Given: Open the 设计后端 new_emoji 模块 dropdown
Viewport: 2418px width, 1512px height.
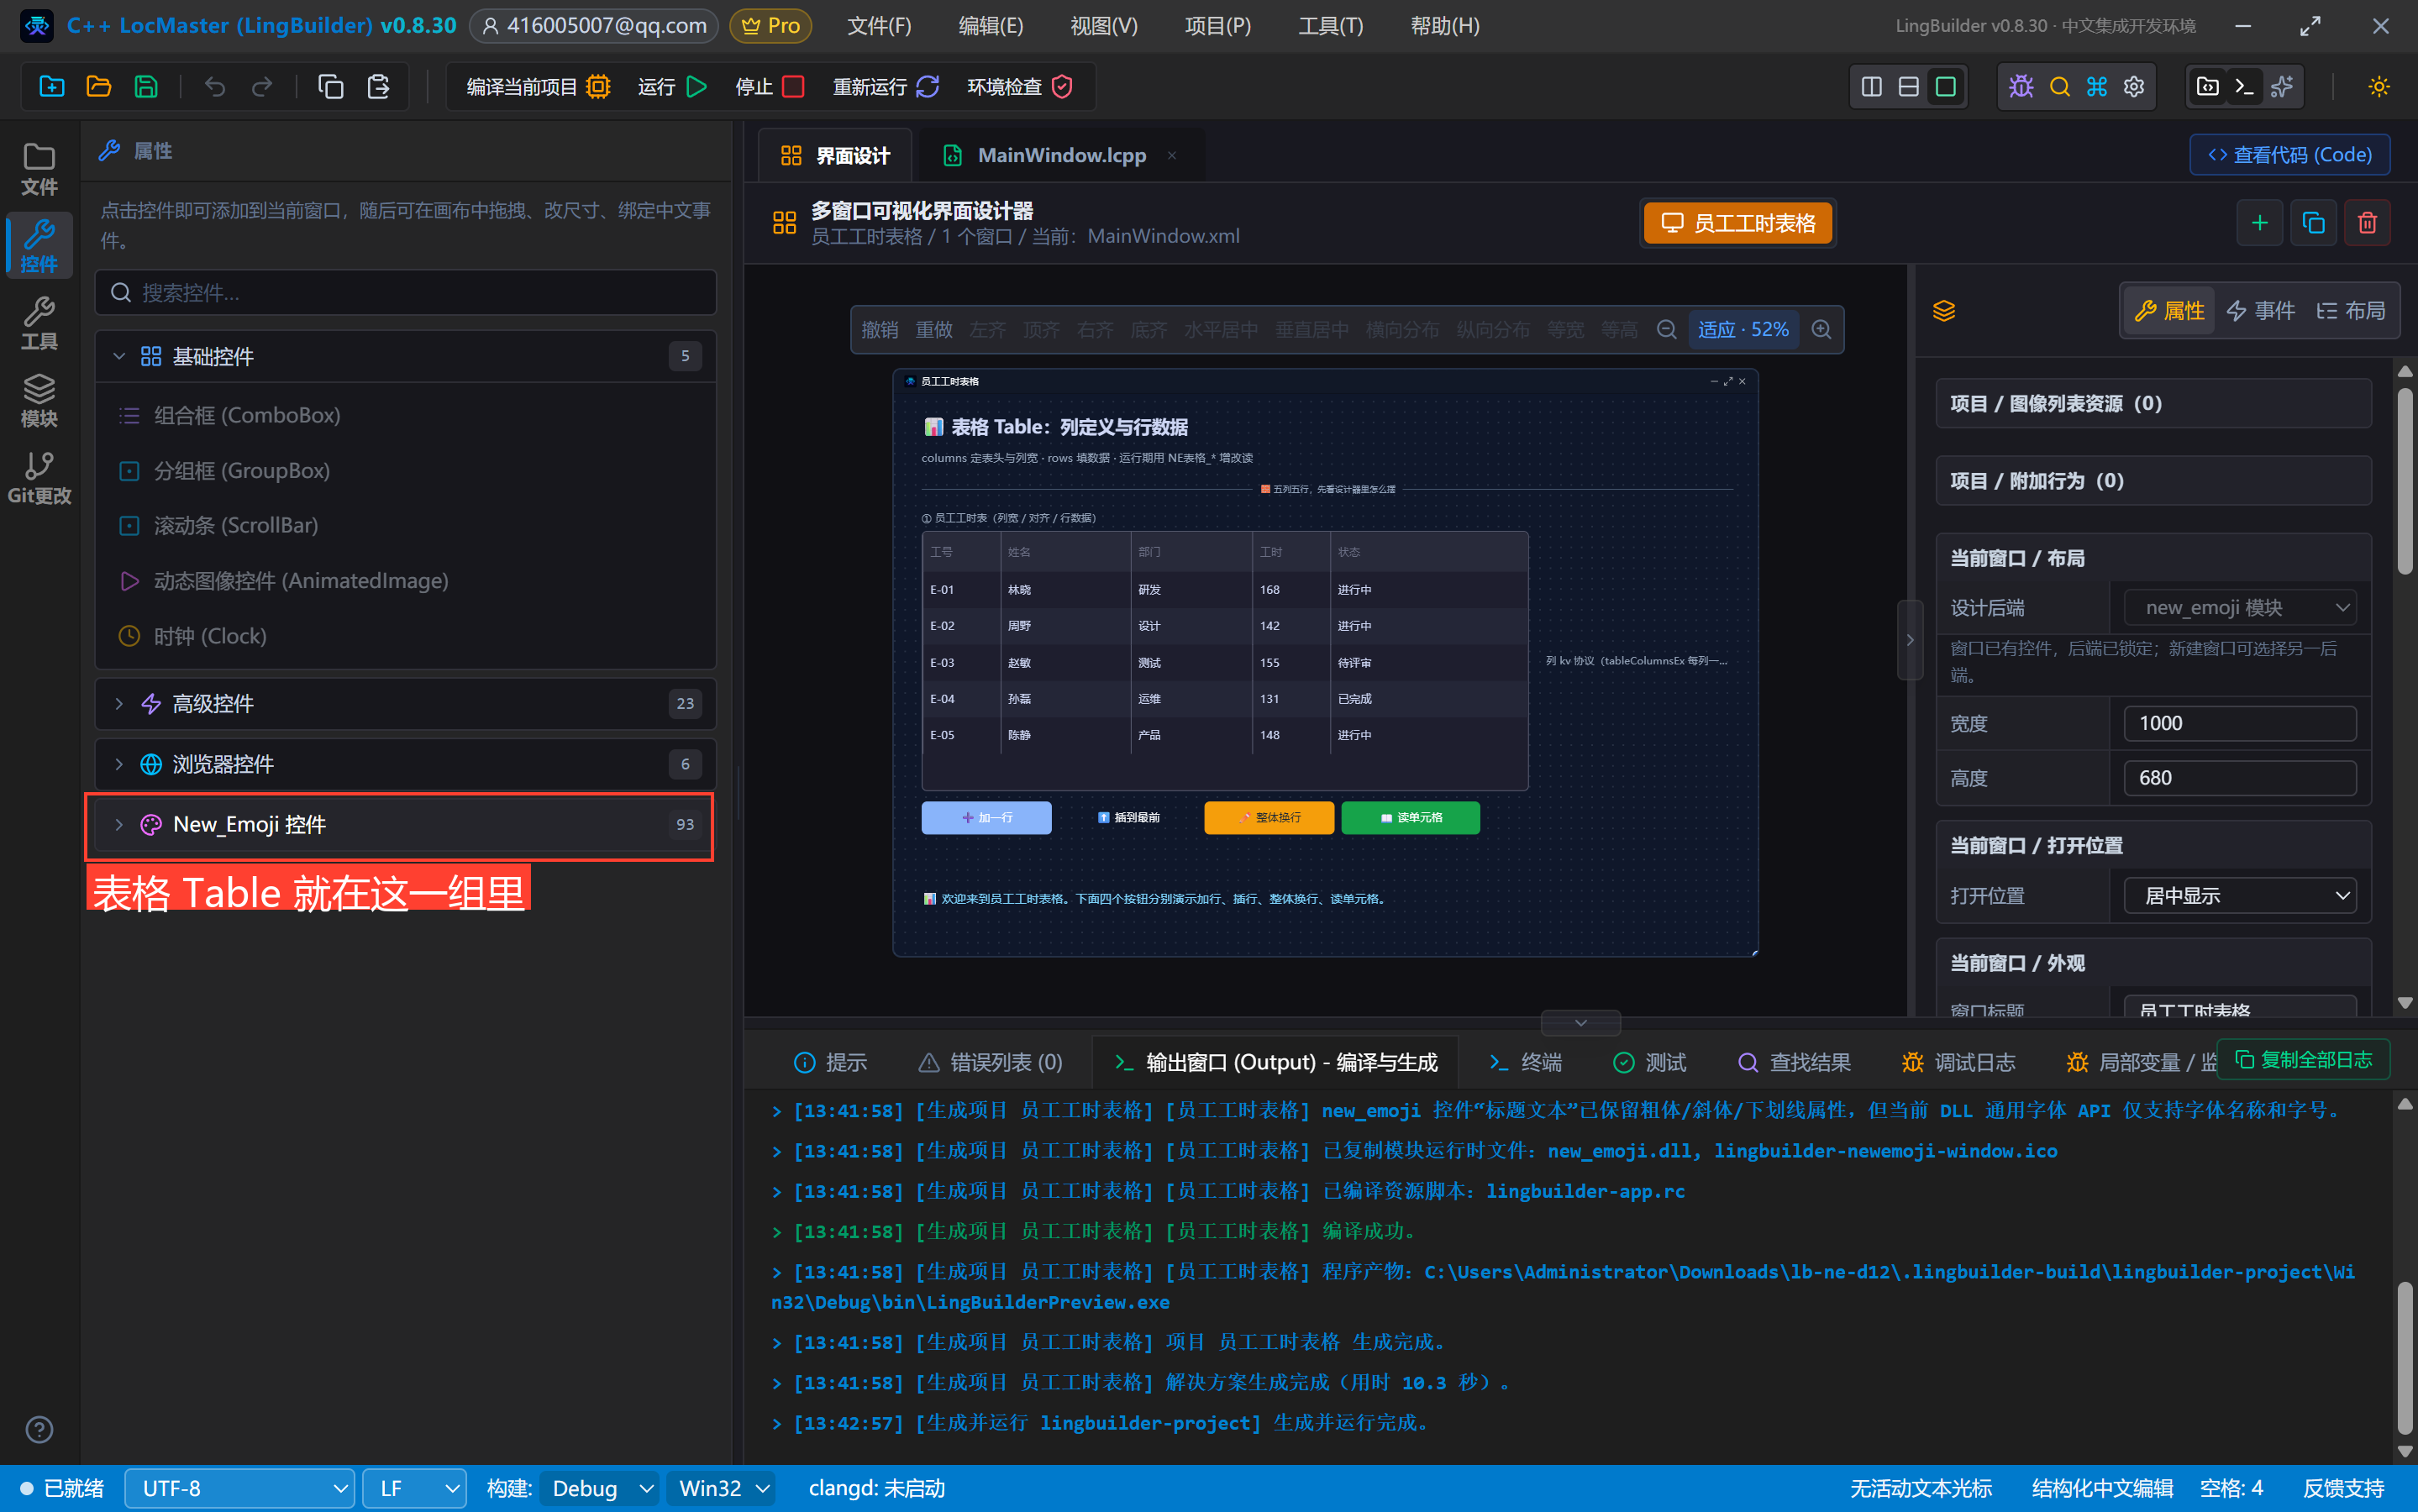Looking at the screenshot, I should pyautogui.click(x=2240, y=608).
